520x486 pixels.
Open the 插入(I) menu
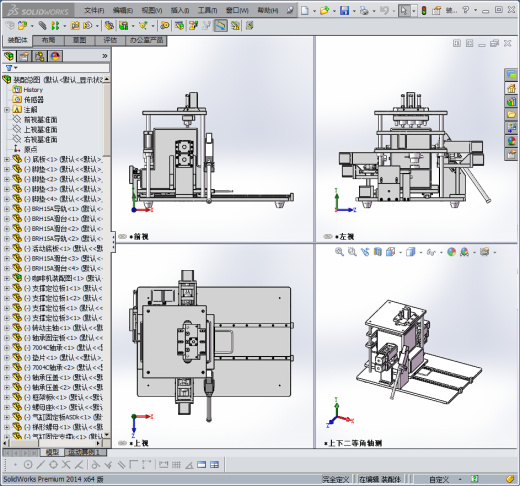[180, 11]
